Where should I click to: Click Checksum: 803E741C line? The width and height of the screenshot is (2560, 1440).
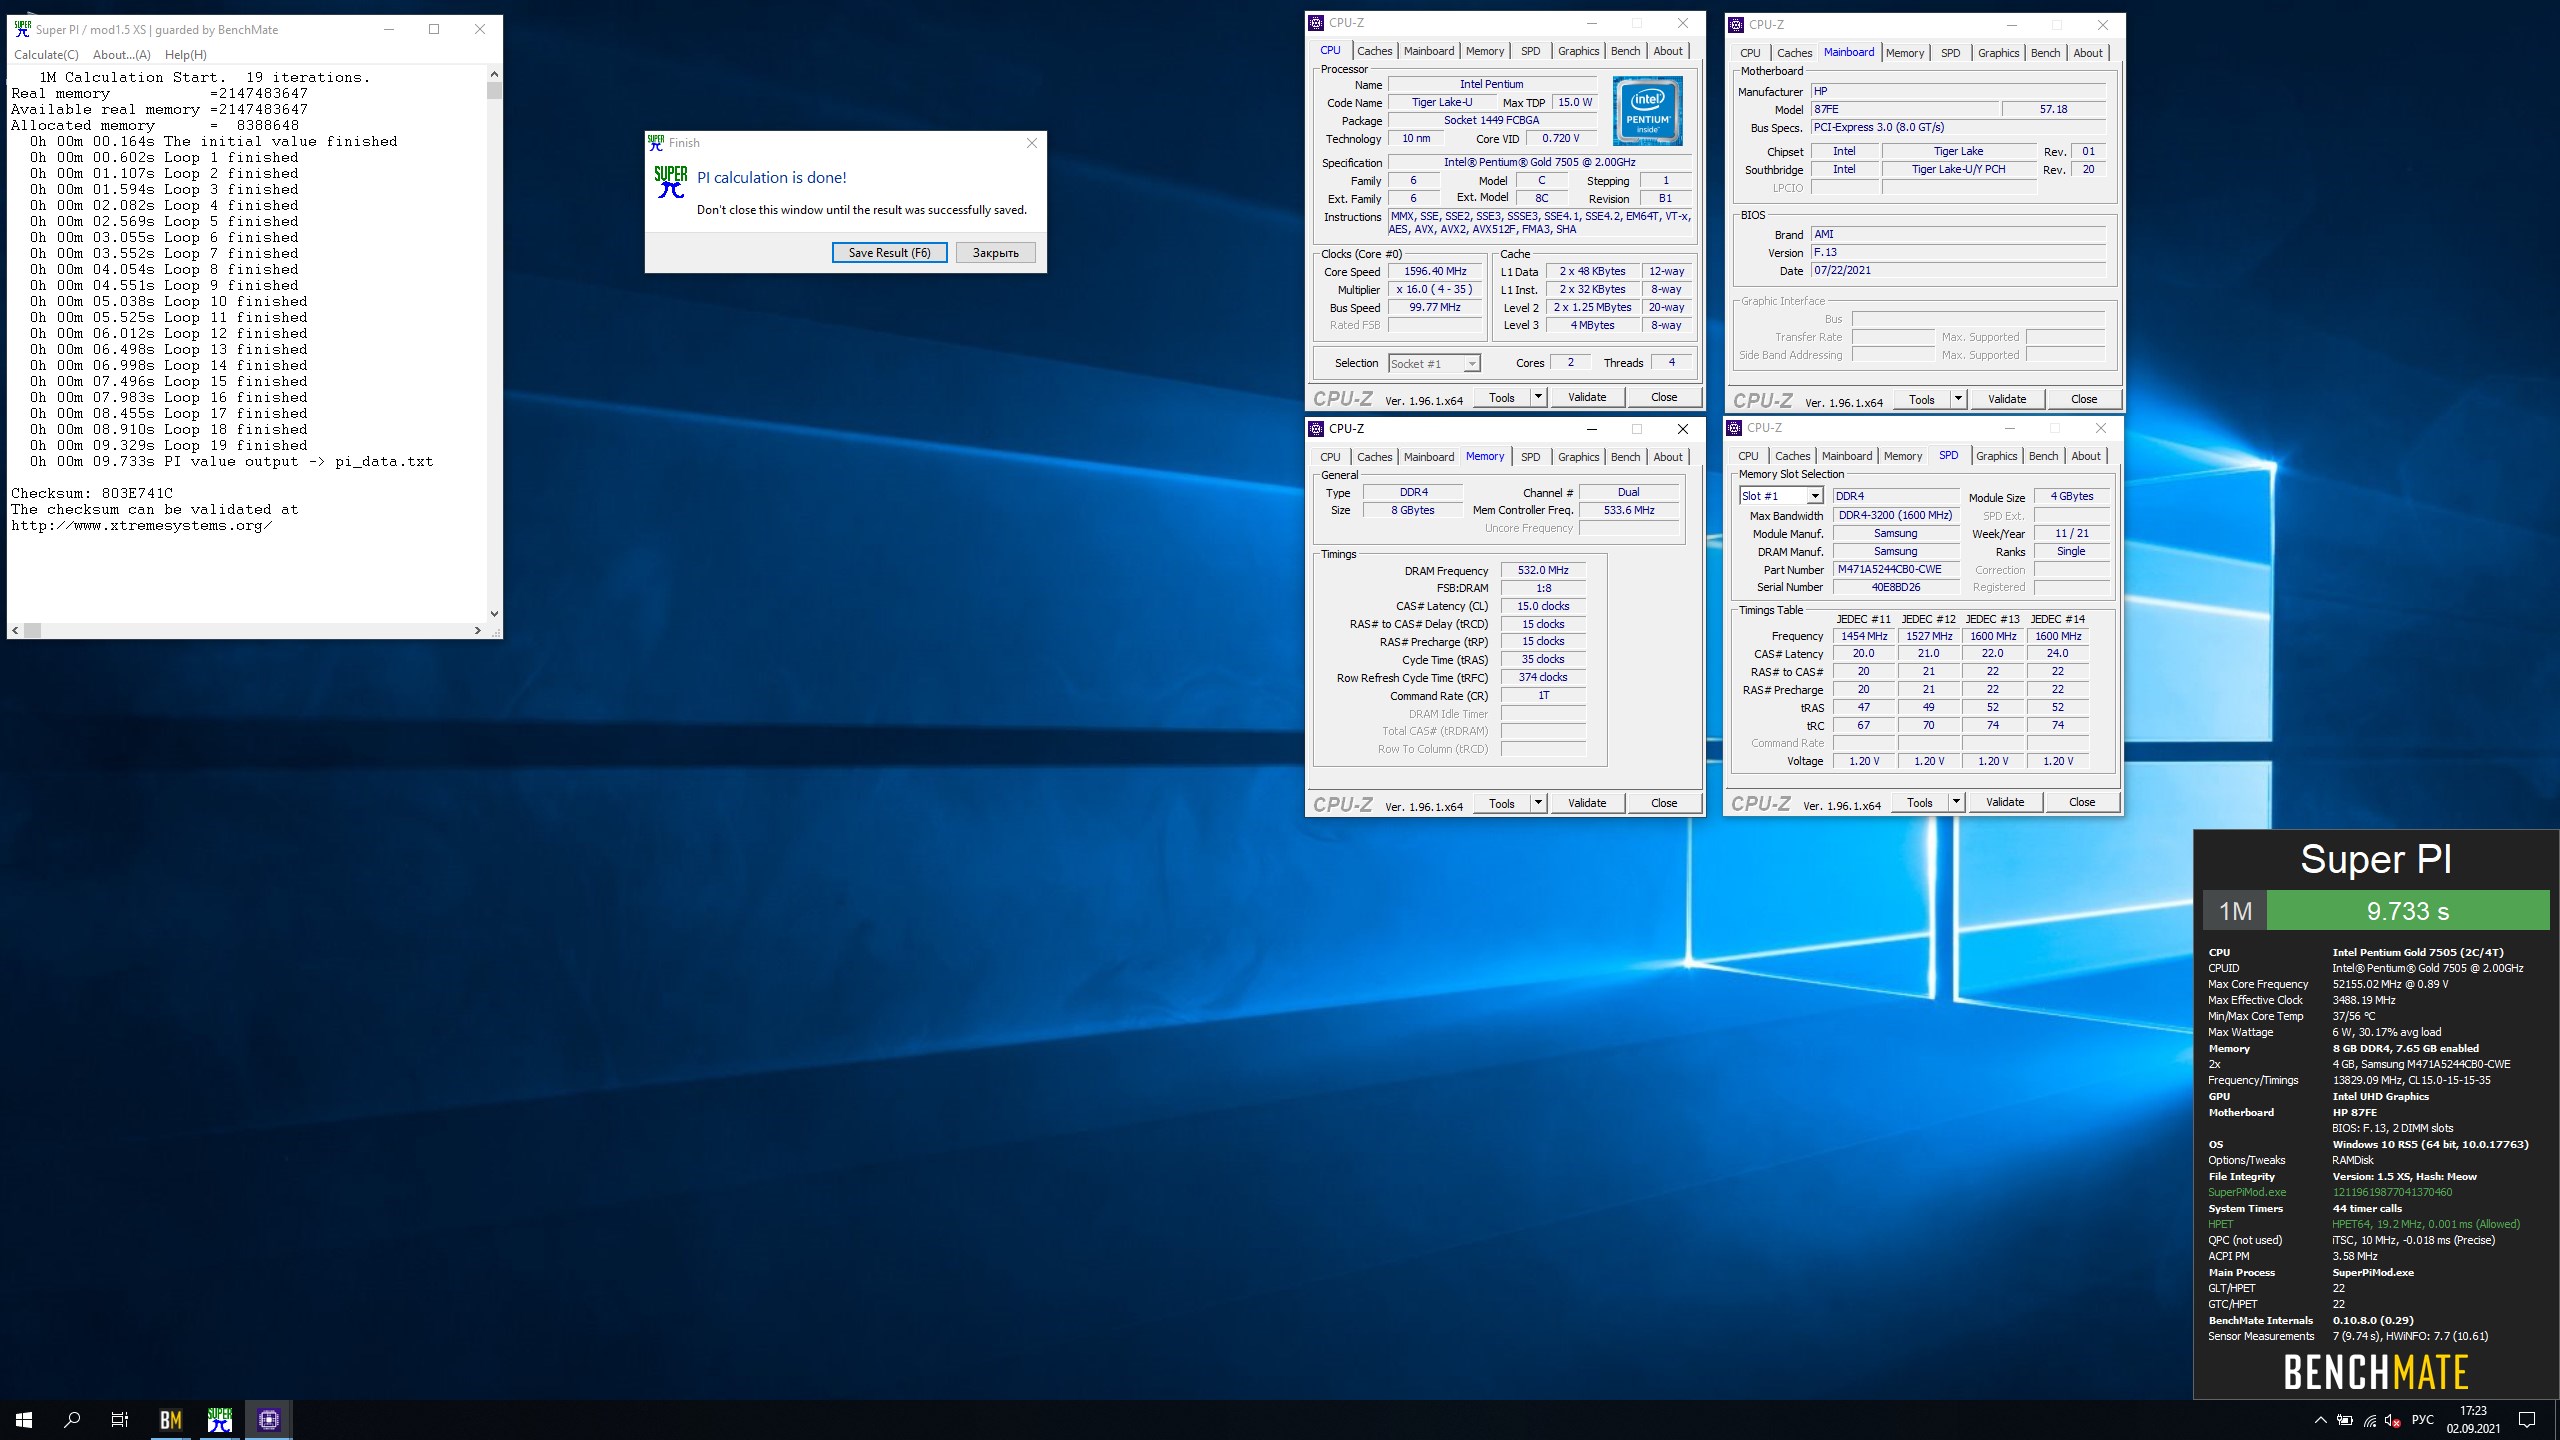click(x=92, y=493)
